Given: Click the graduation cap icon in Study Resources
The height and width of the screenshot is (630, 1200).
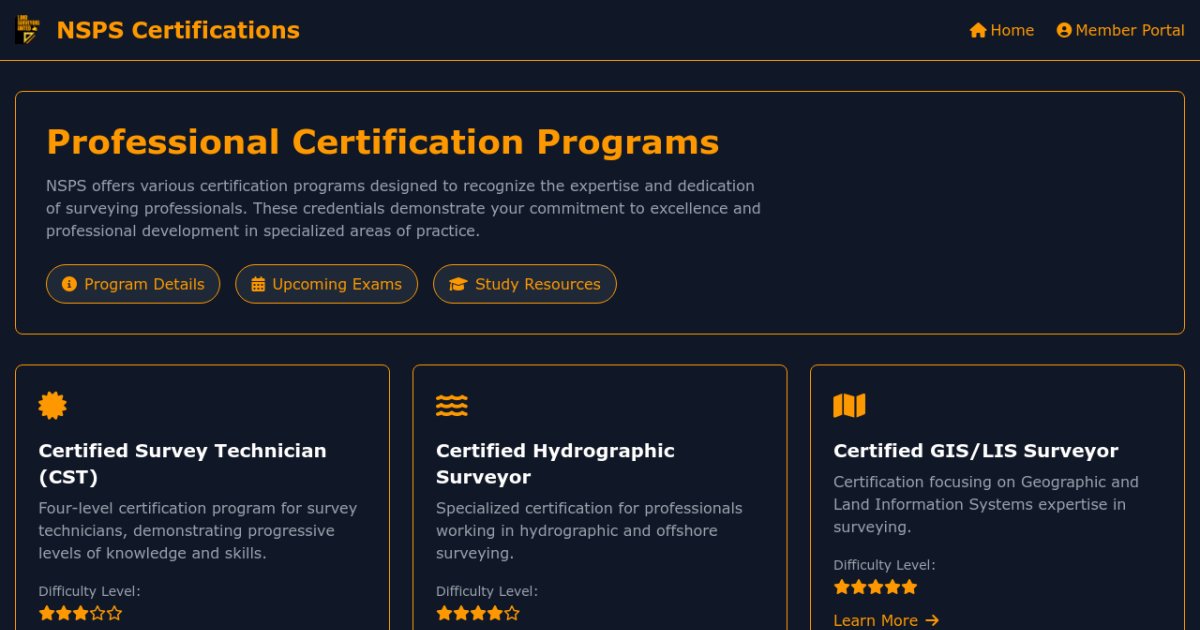Looking at the screenshot, I should click(458, 283).
